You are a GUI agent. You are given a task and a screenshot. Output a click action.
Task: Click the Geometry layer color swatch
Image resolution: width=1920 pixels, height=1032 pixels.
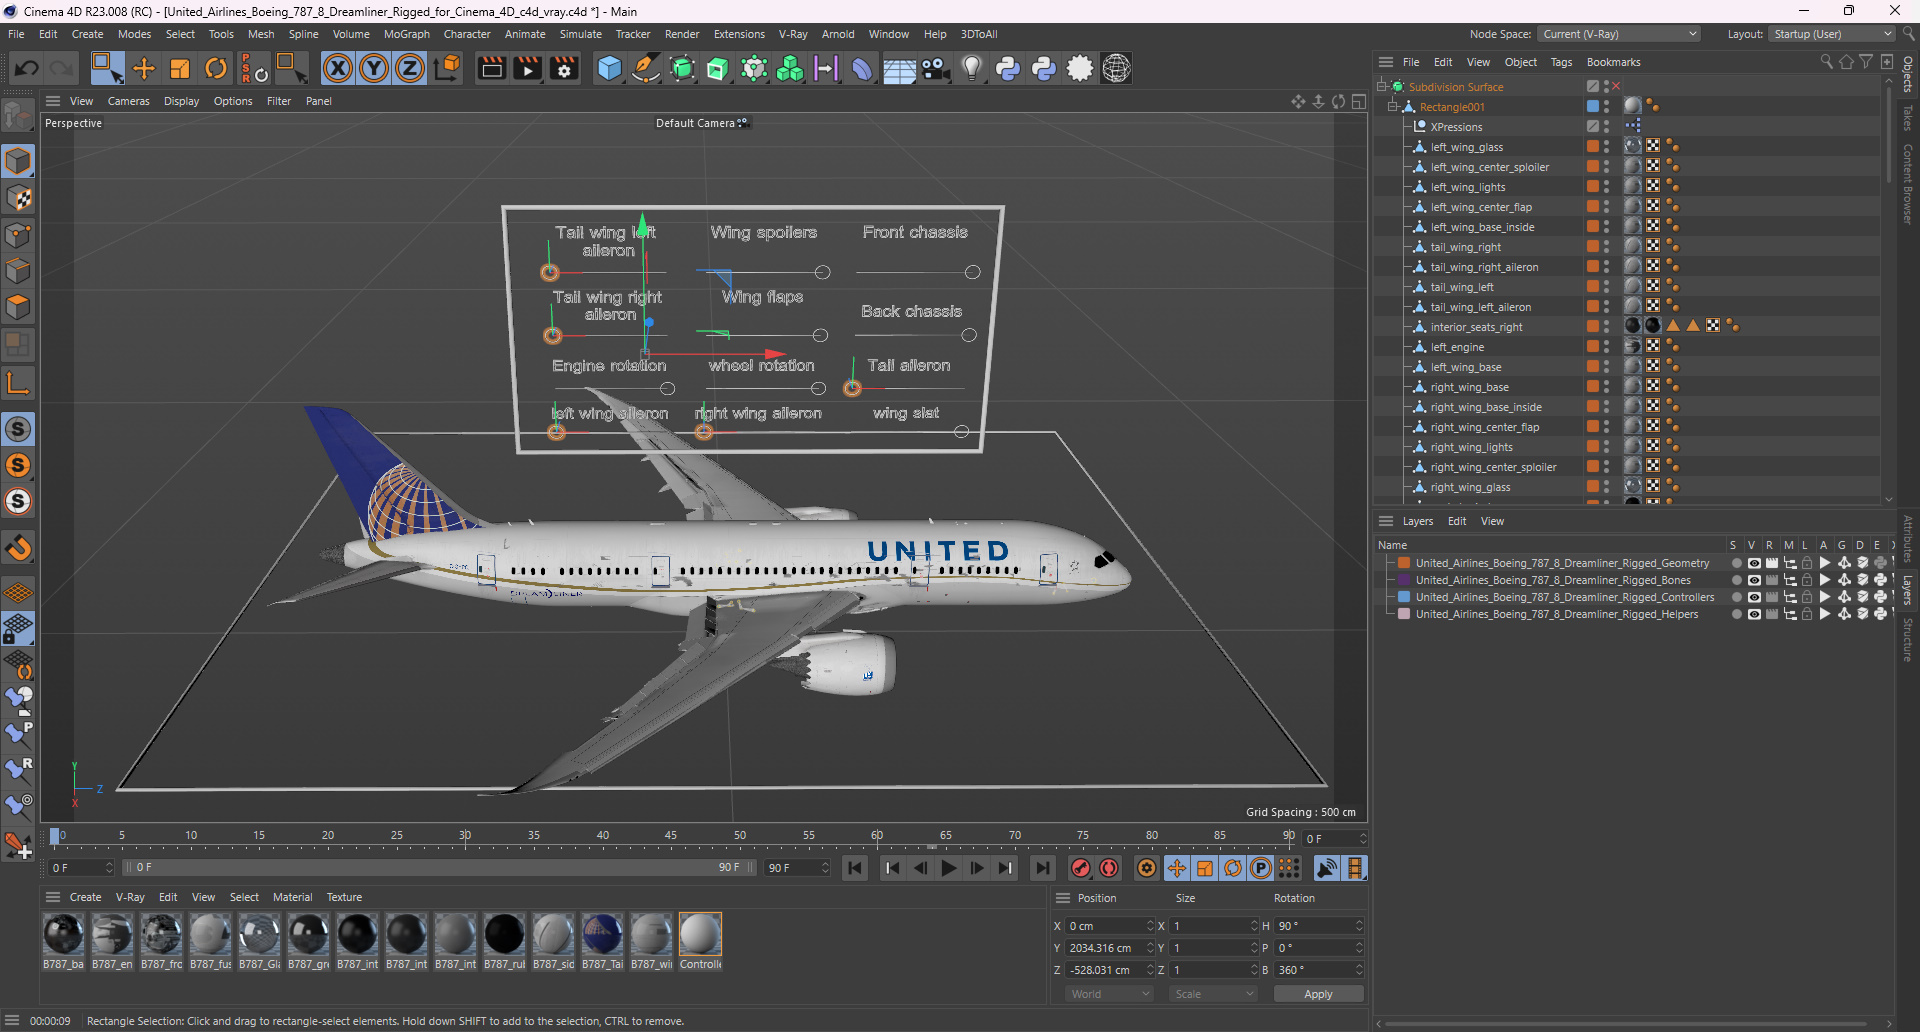pos(1404,563)
